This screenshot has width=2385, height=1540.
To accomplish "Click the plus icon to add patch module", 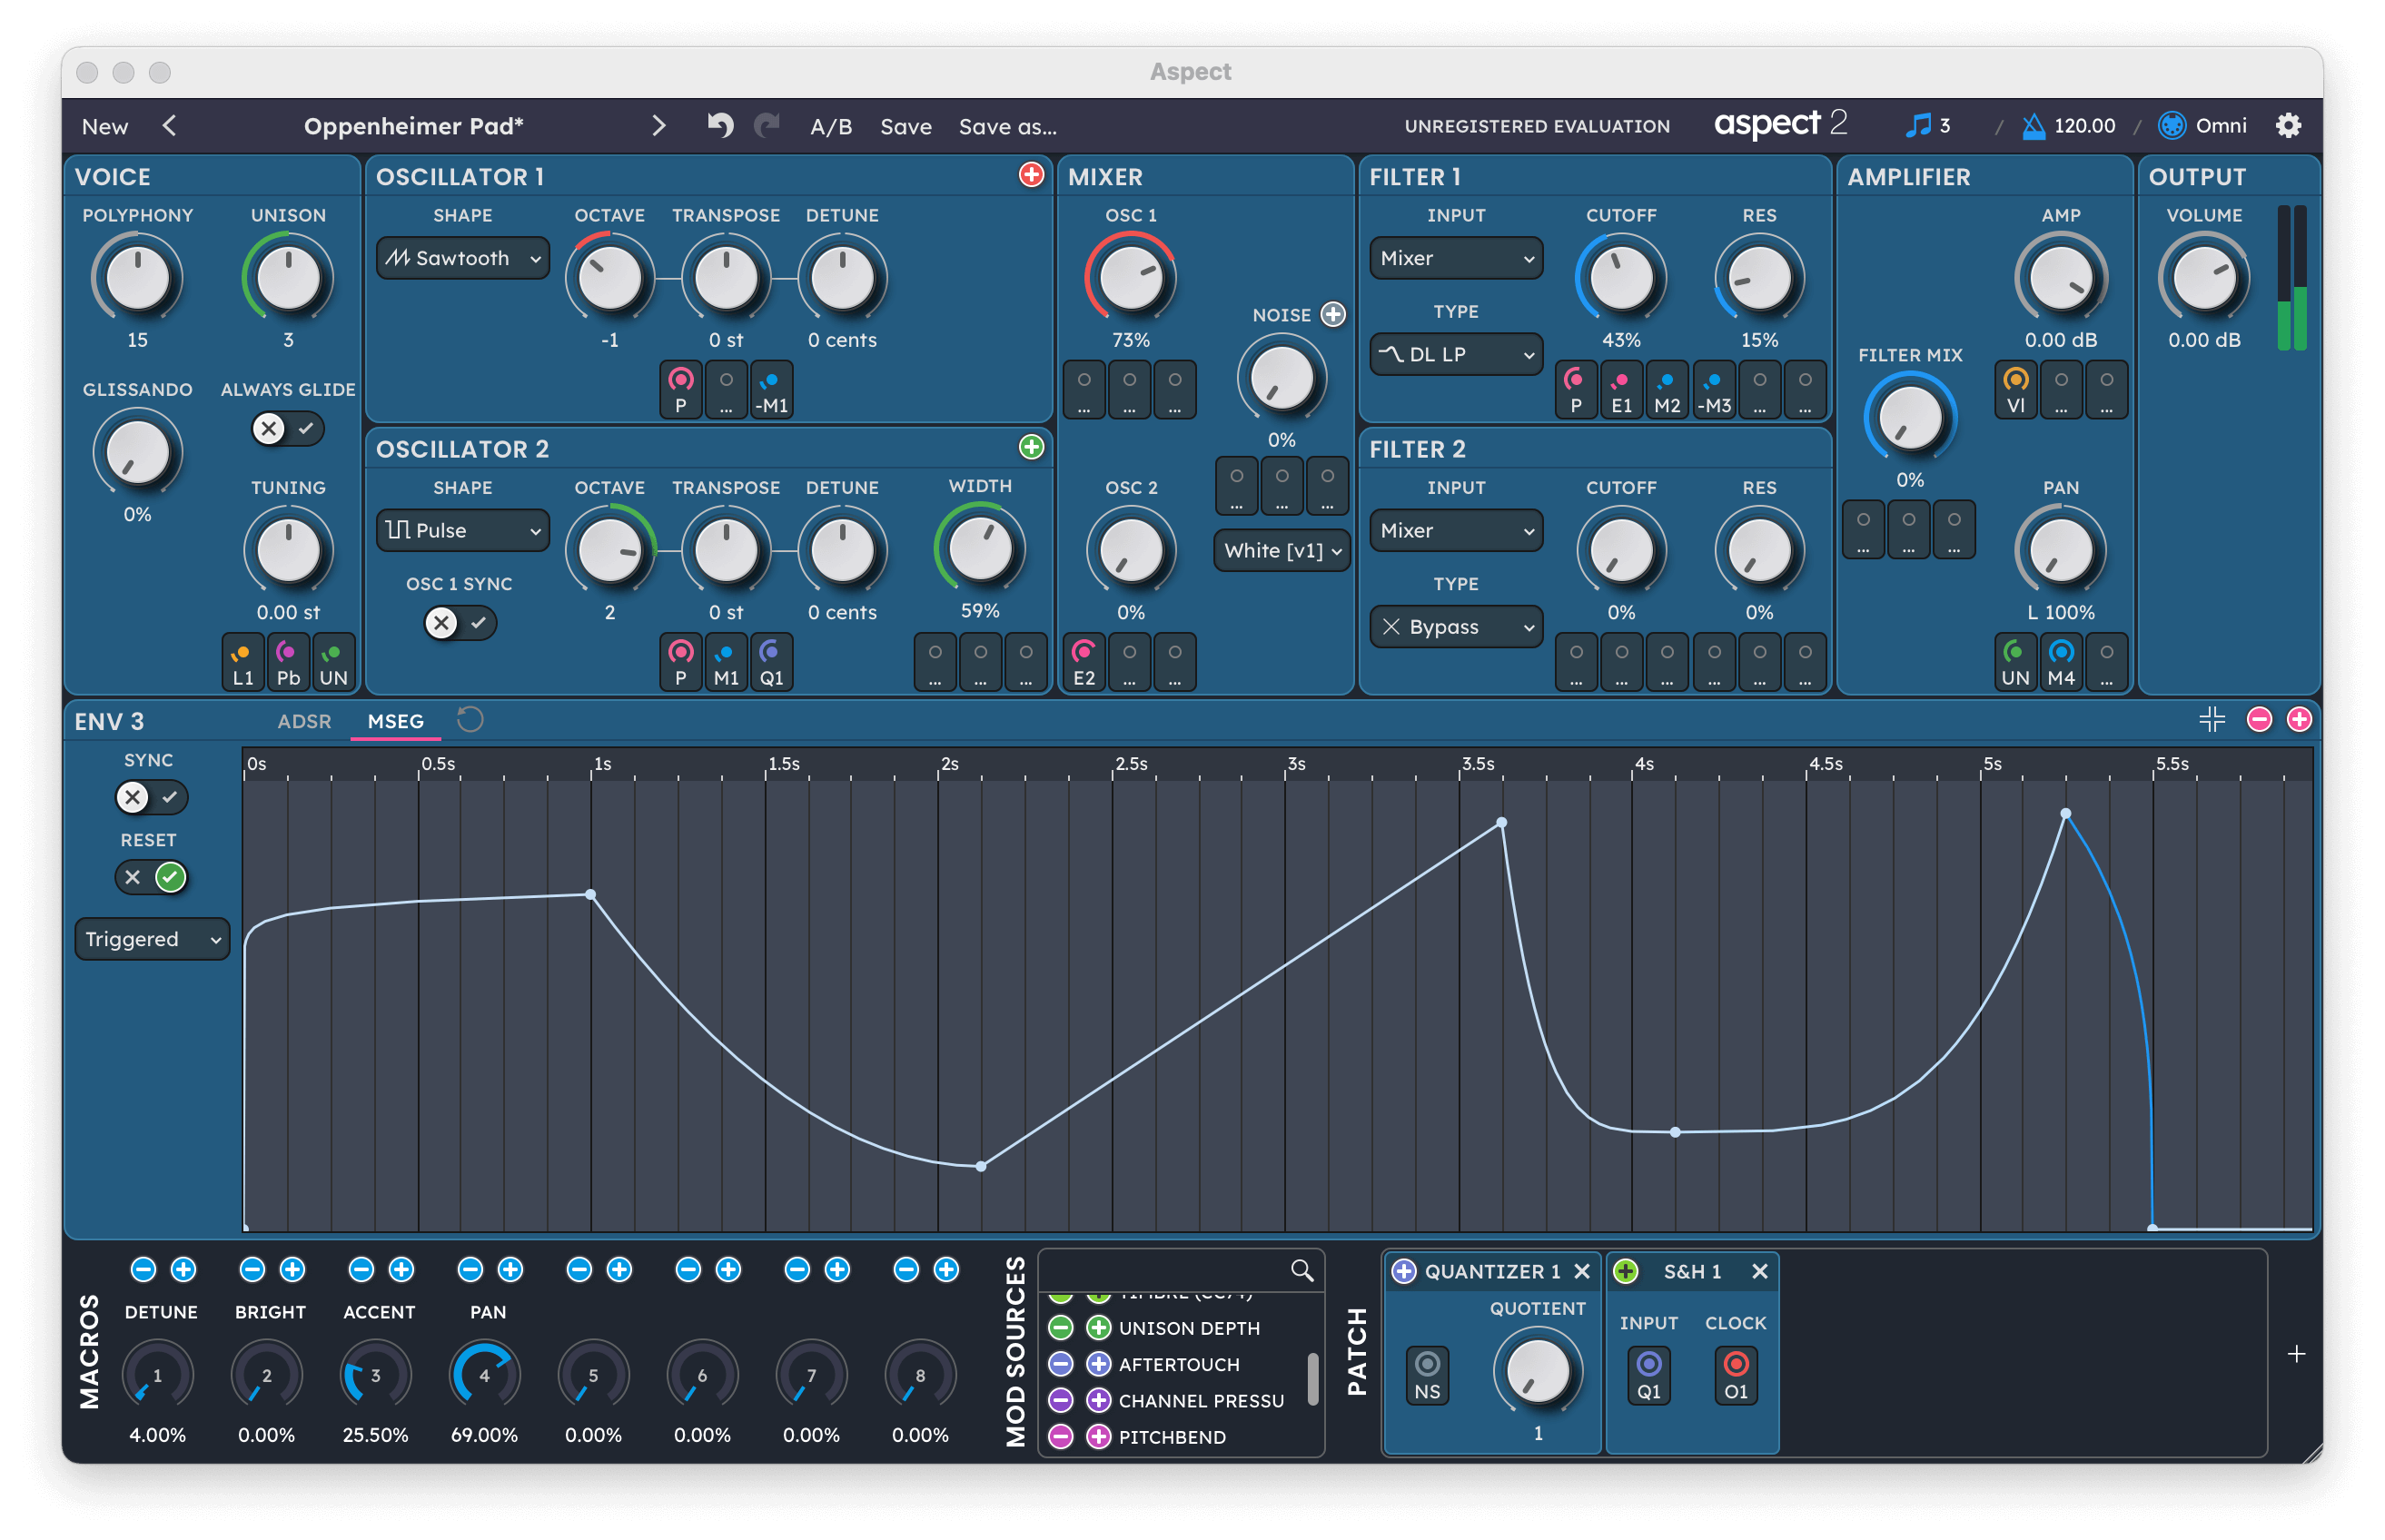I will click(x=2296, y=1354).
